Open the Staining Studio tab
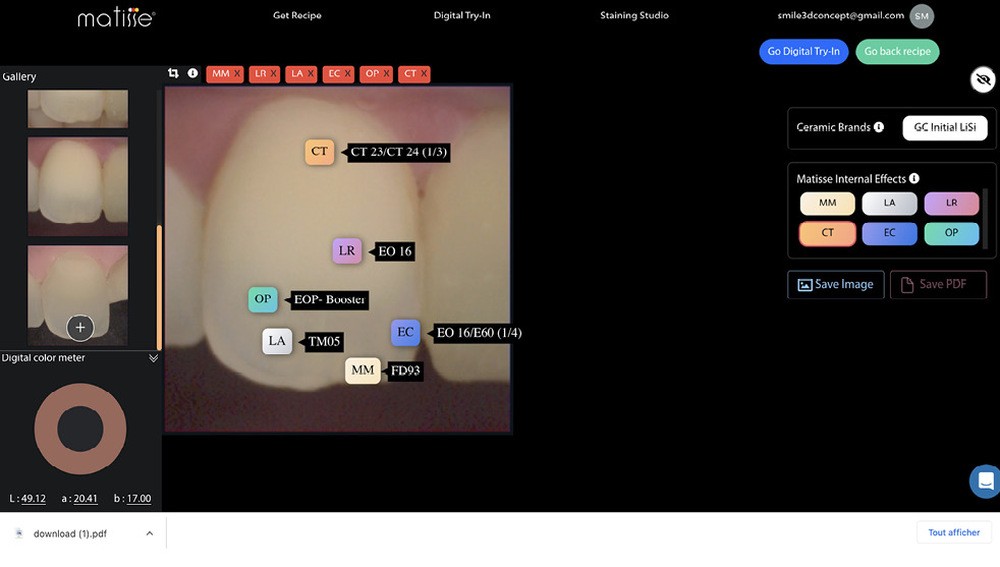The image size is (1000, 567). point(634,16)
